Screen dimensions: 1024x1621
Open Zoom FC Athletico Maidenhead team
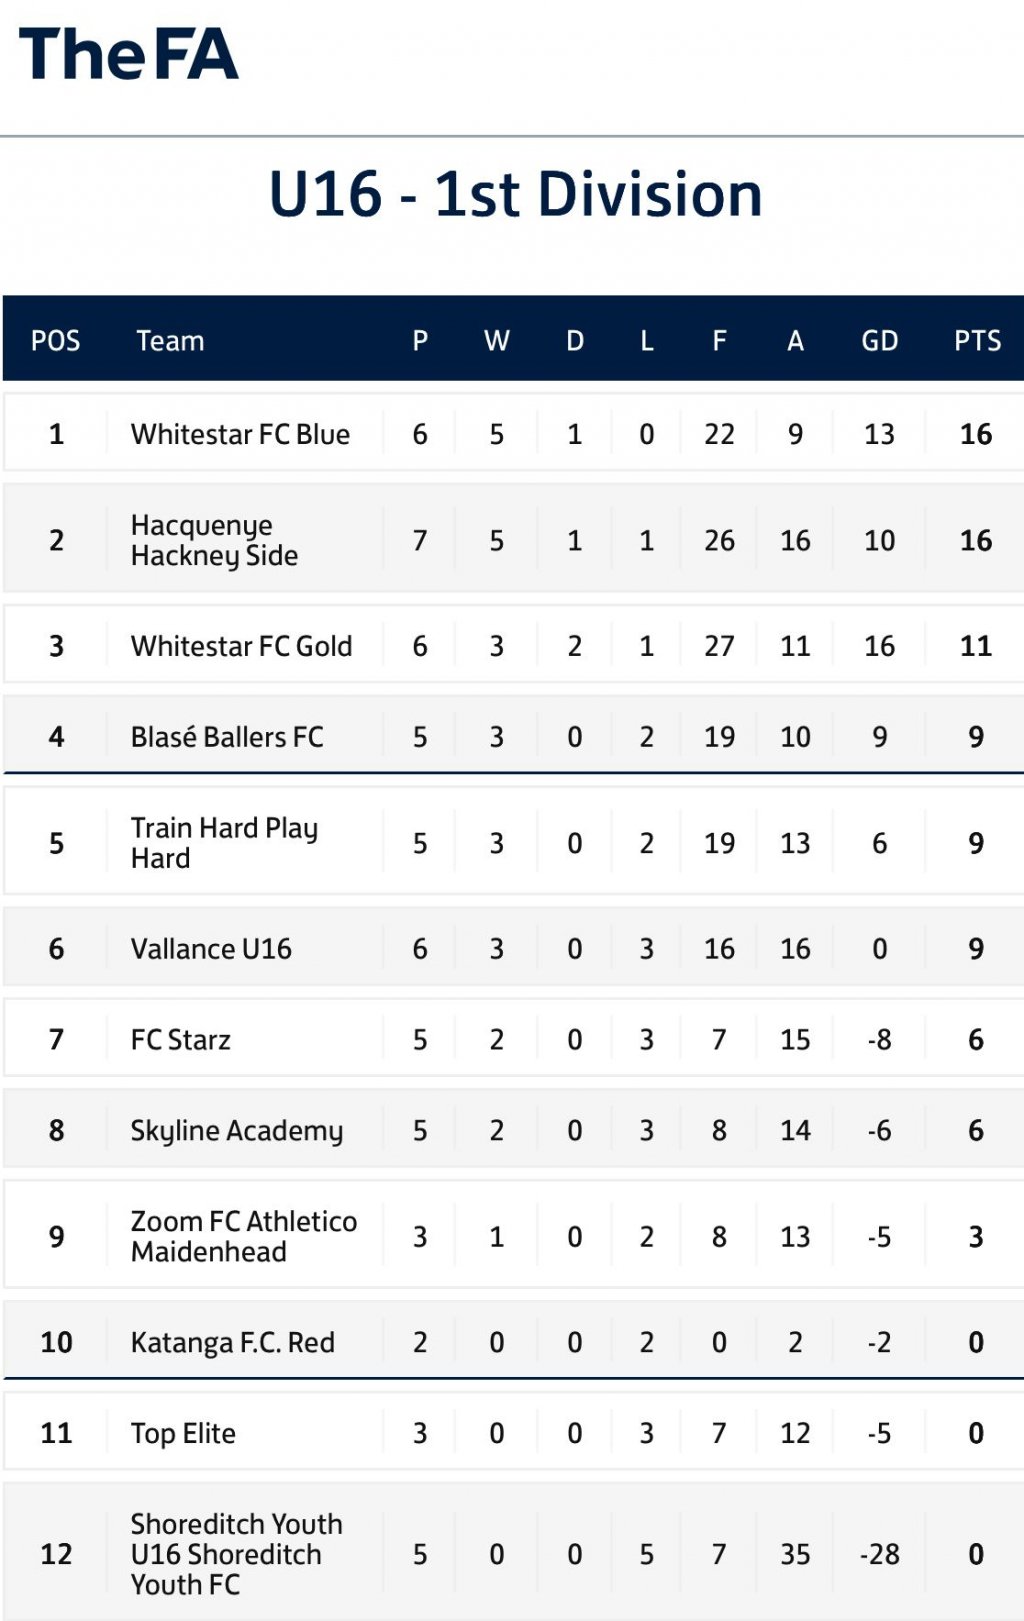(243, 1237)
